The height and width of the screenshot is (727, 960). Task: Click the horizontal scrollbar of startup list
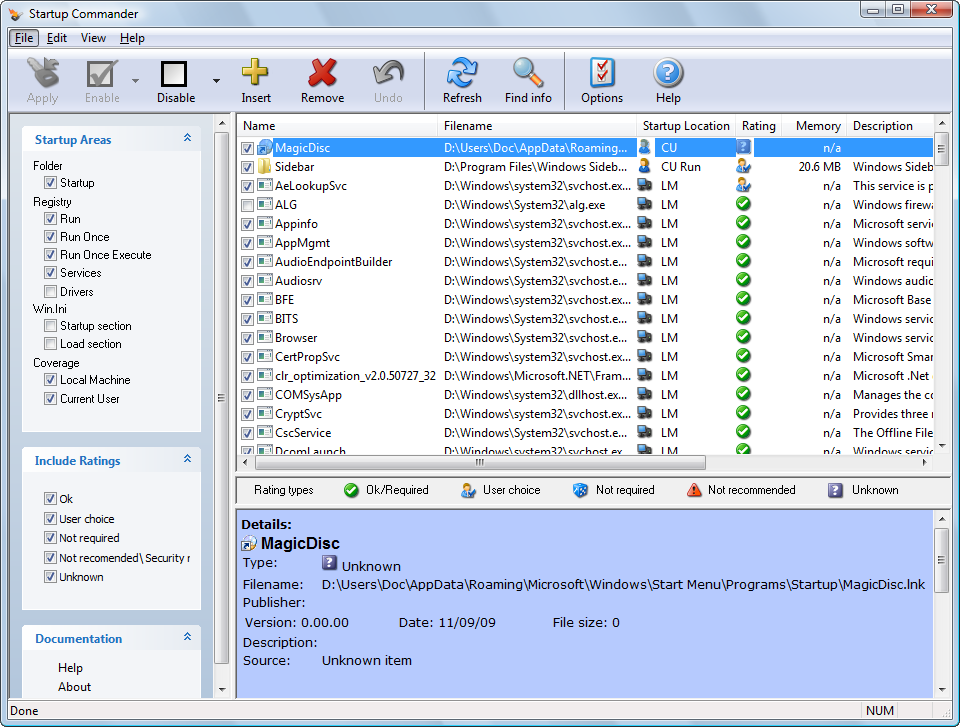point(479,463)
